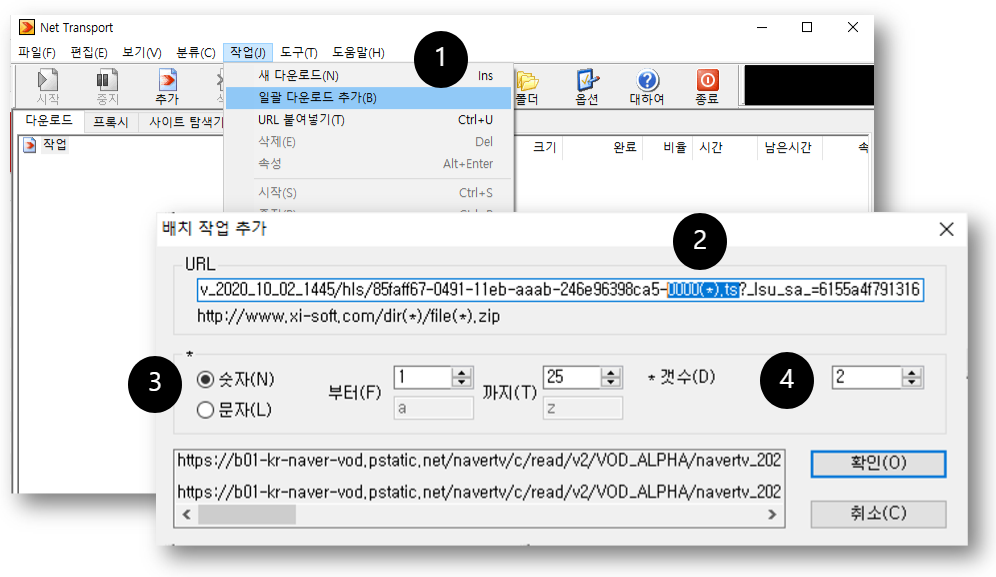Click the 완료 column header
996x577 pixels.
624,147
